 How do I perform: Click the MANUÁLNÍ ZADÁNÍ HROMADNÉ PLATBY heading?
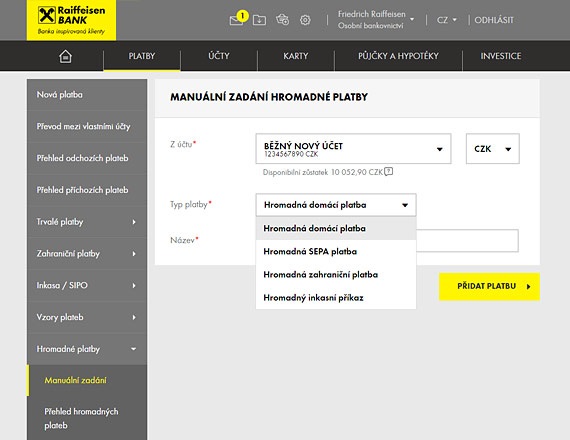(x=269, y=97)
